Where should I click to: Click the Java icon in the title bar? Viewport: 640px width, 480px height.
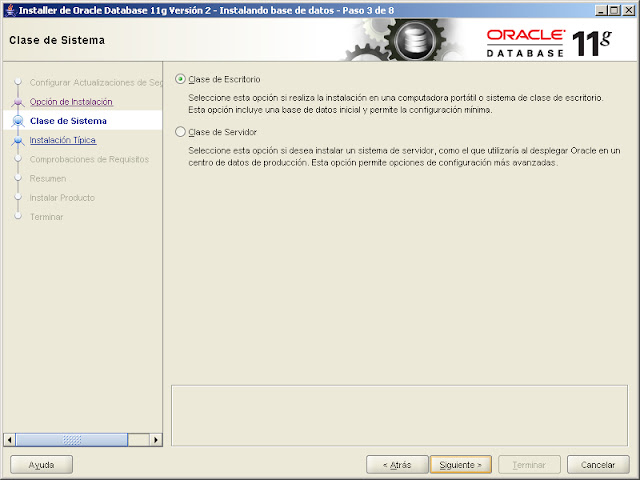(x=11, y=10)
